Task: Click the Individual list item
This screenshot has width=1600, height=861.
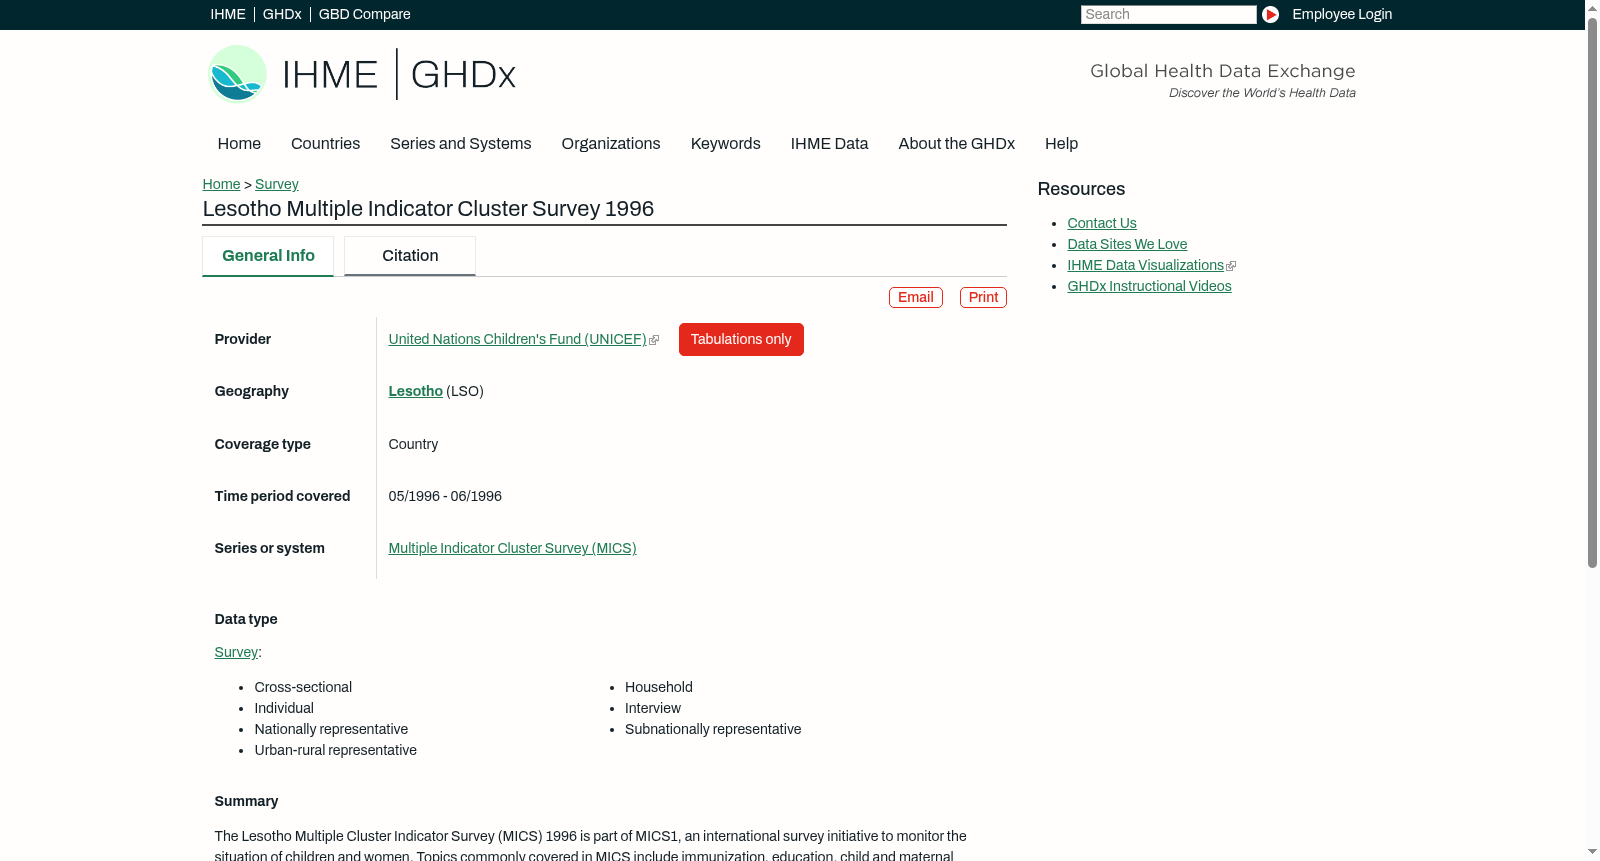Action: click(284, 708)
